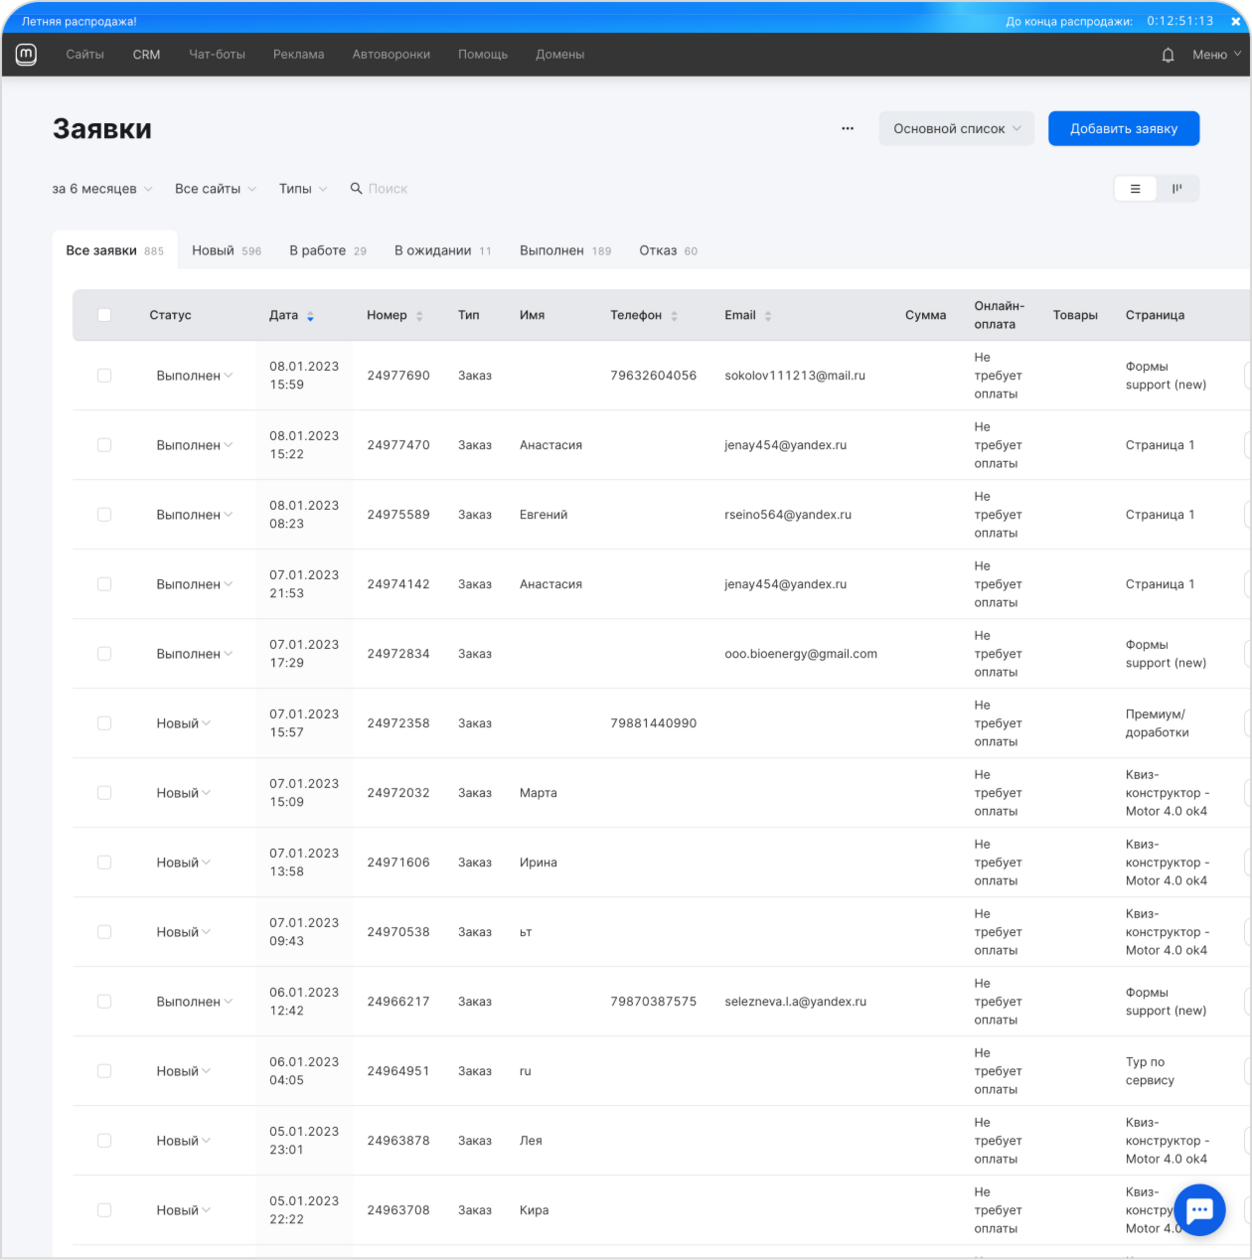
Task: Click the home logo in navbar
Action: click(x=27, y=55)
